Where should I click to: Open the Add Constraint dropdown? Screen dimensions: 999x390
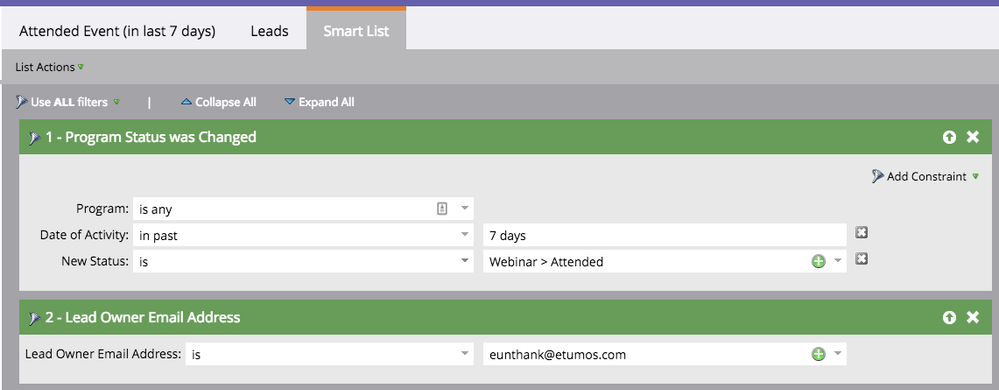(925, 177)
